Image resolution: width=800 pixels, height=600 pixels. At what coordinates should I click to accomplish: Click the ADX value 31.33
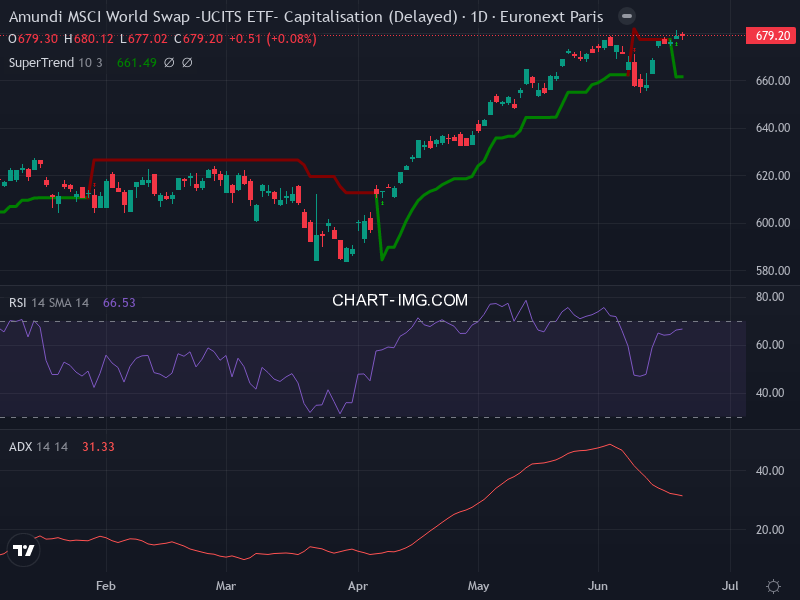(98, 447)
